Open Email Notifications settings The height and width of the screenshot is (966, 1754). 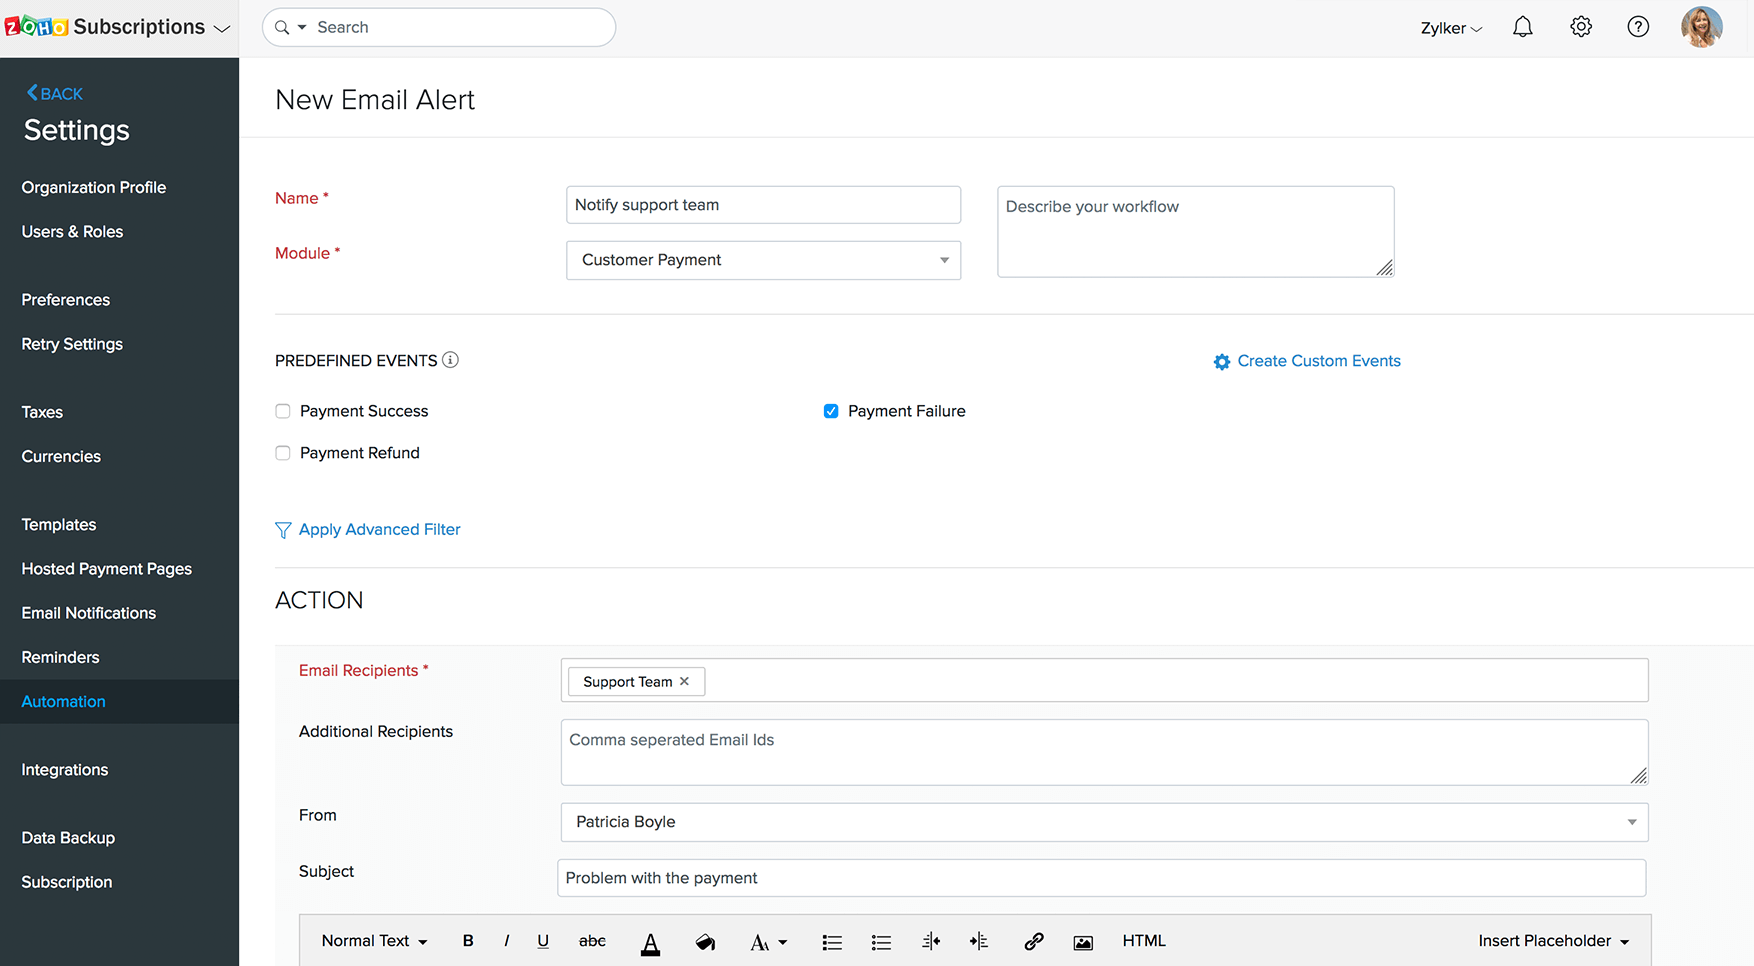[88, 613]
